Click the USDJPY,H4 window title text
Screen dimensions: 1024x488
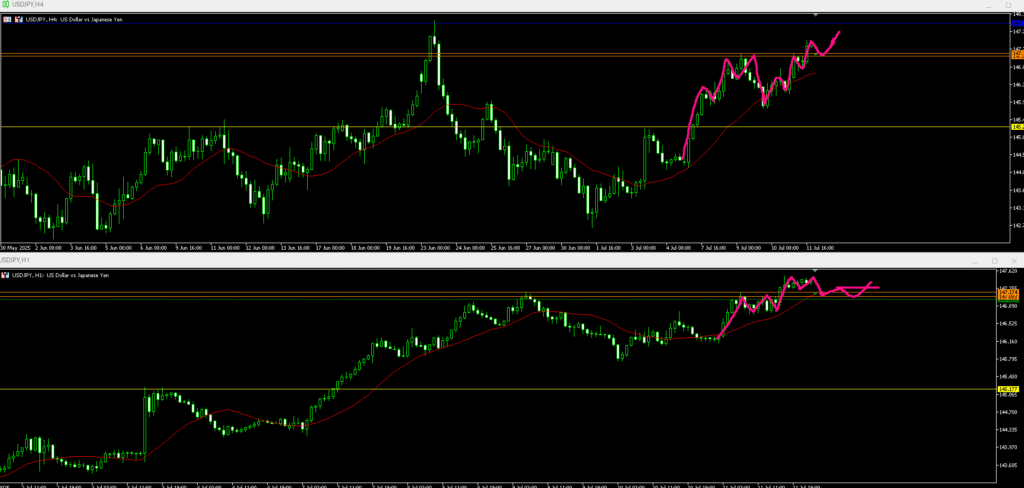tap(27, 4)
